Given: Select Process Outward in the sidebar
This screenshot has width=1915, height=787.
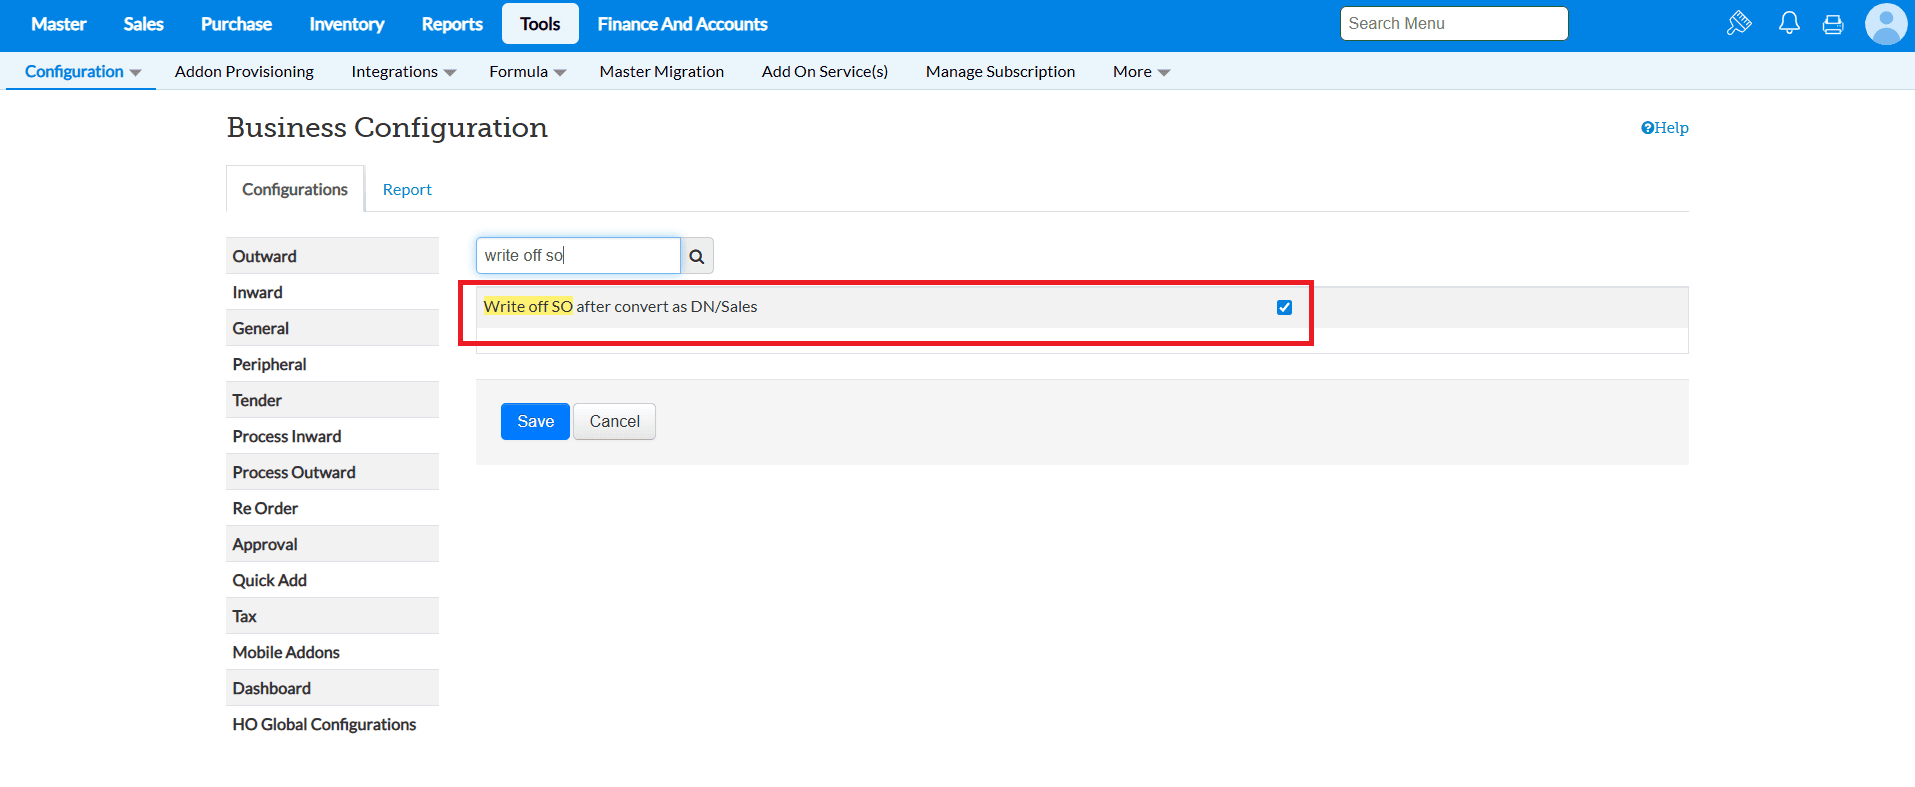Looking at the screenshot, I should pyautogui.click(x=294, y=472).
